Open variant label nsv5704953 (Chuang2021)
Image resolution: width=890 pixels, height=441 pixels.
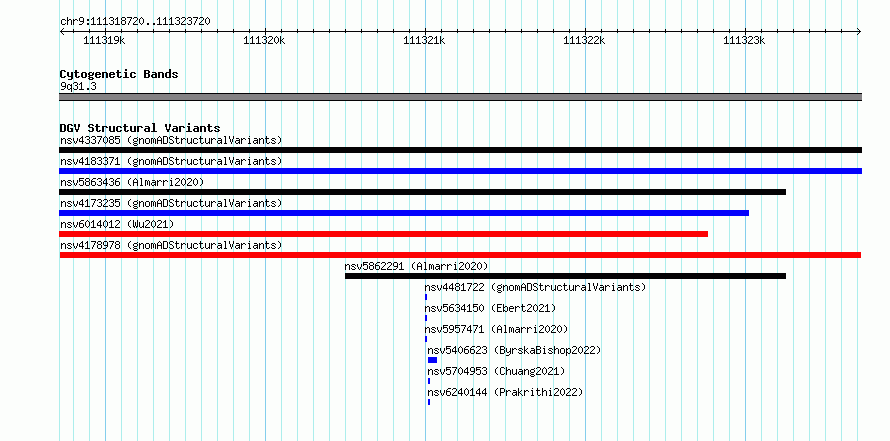[496, 371]
